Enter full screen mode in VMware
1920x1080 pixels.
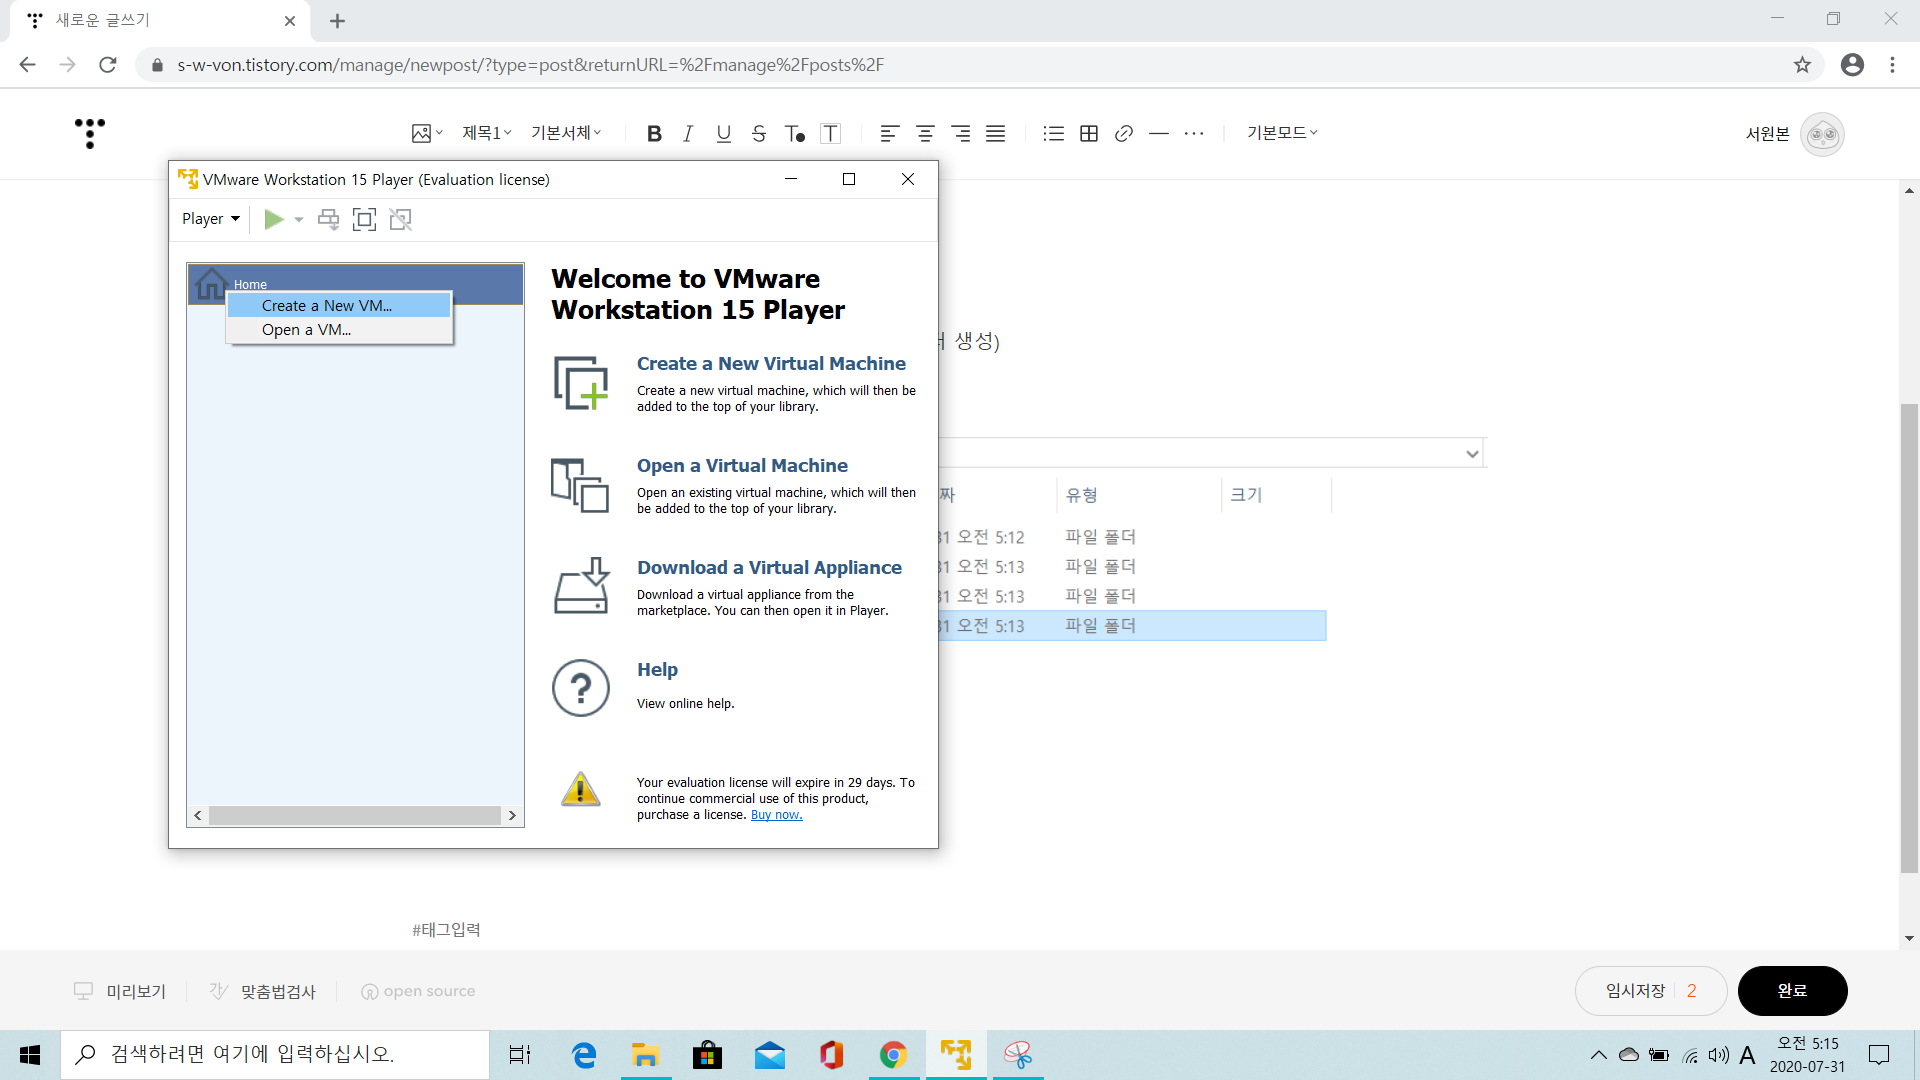pyautogui.click(x=365, y=219)
